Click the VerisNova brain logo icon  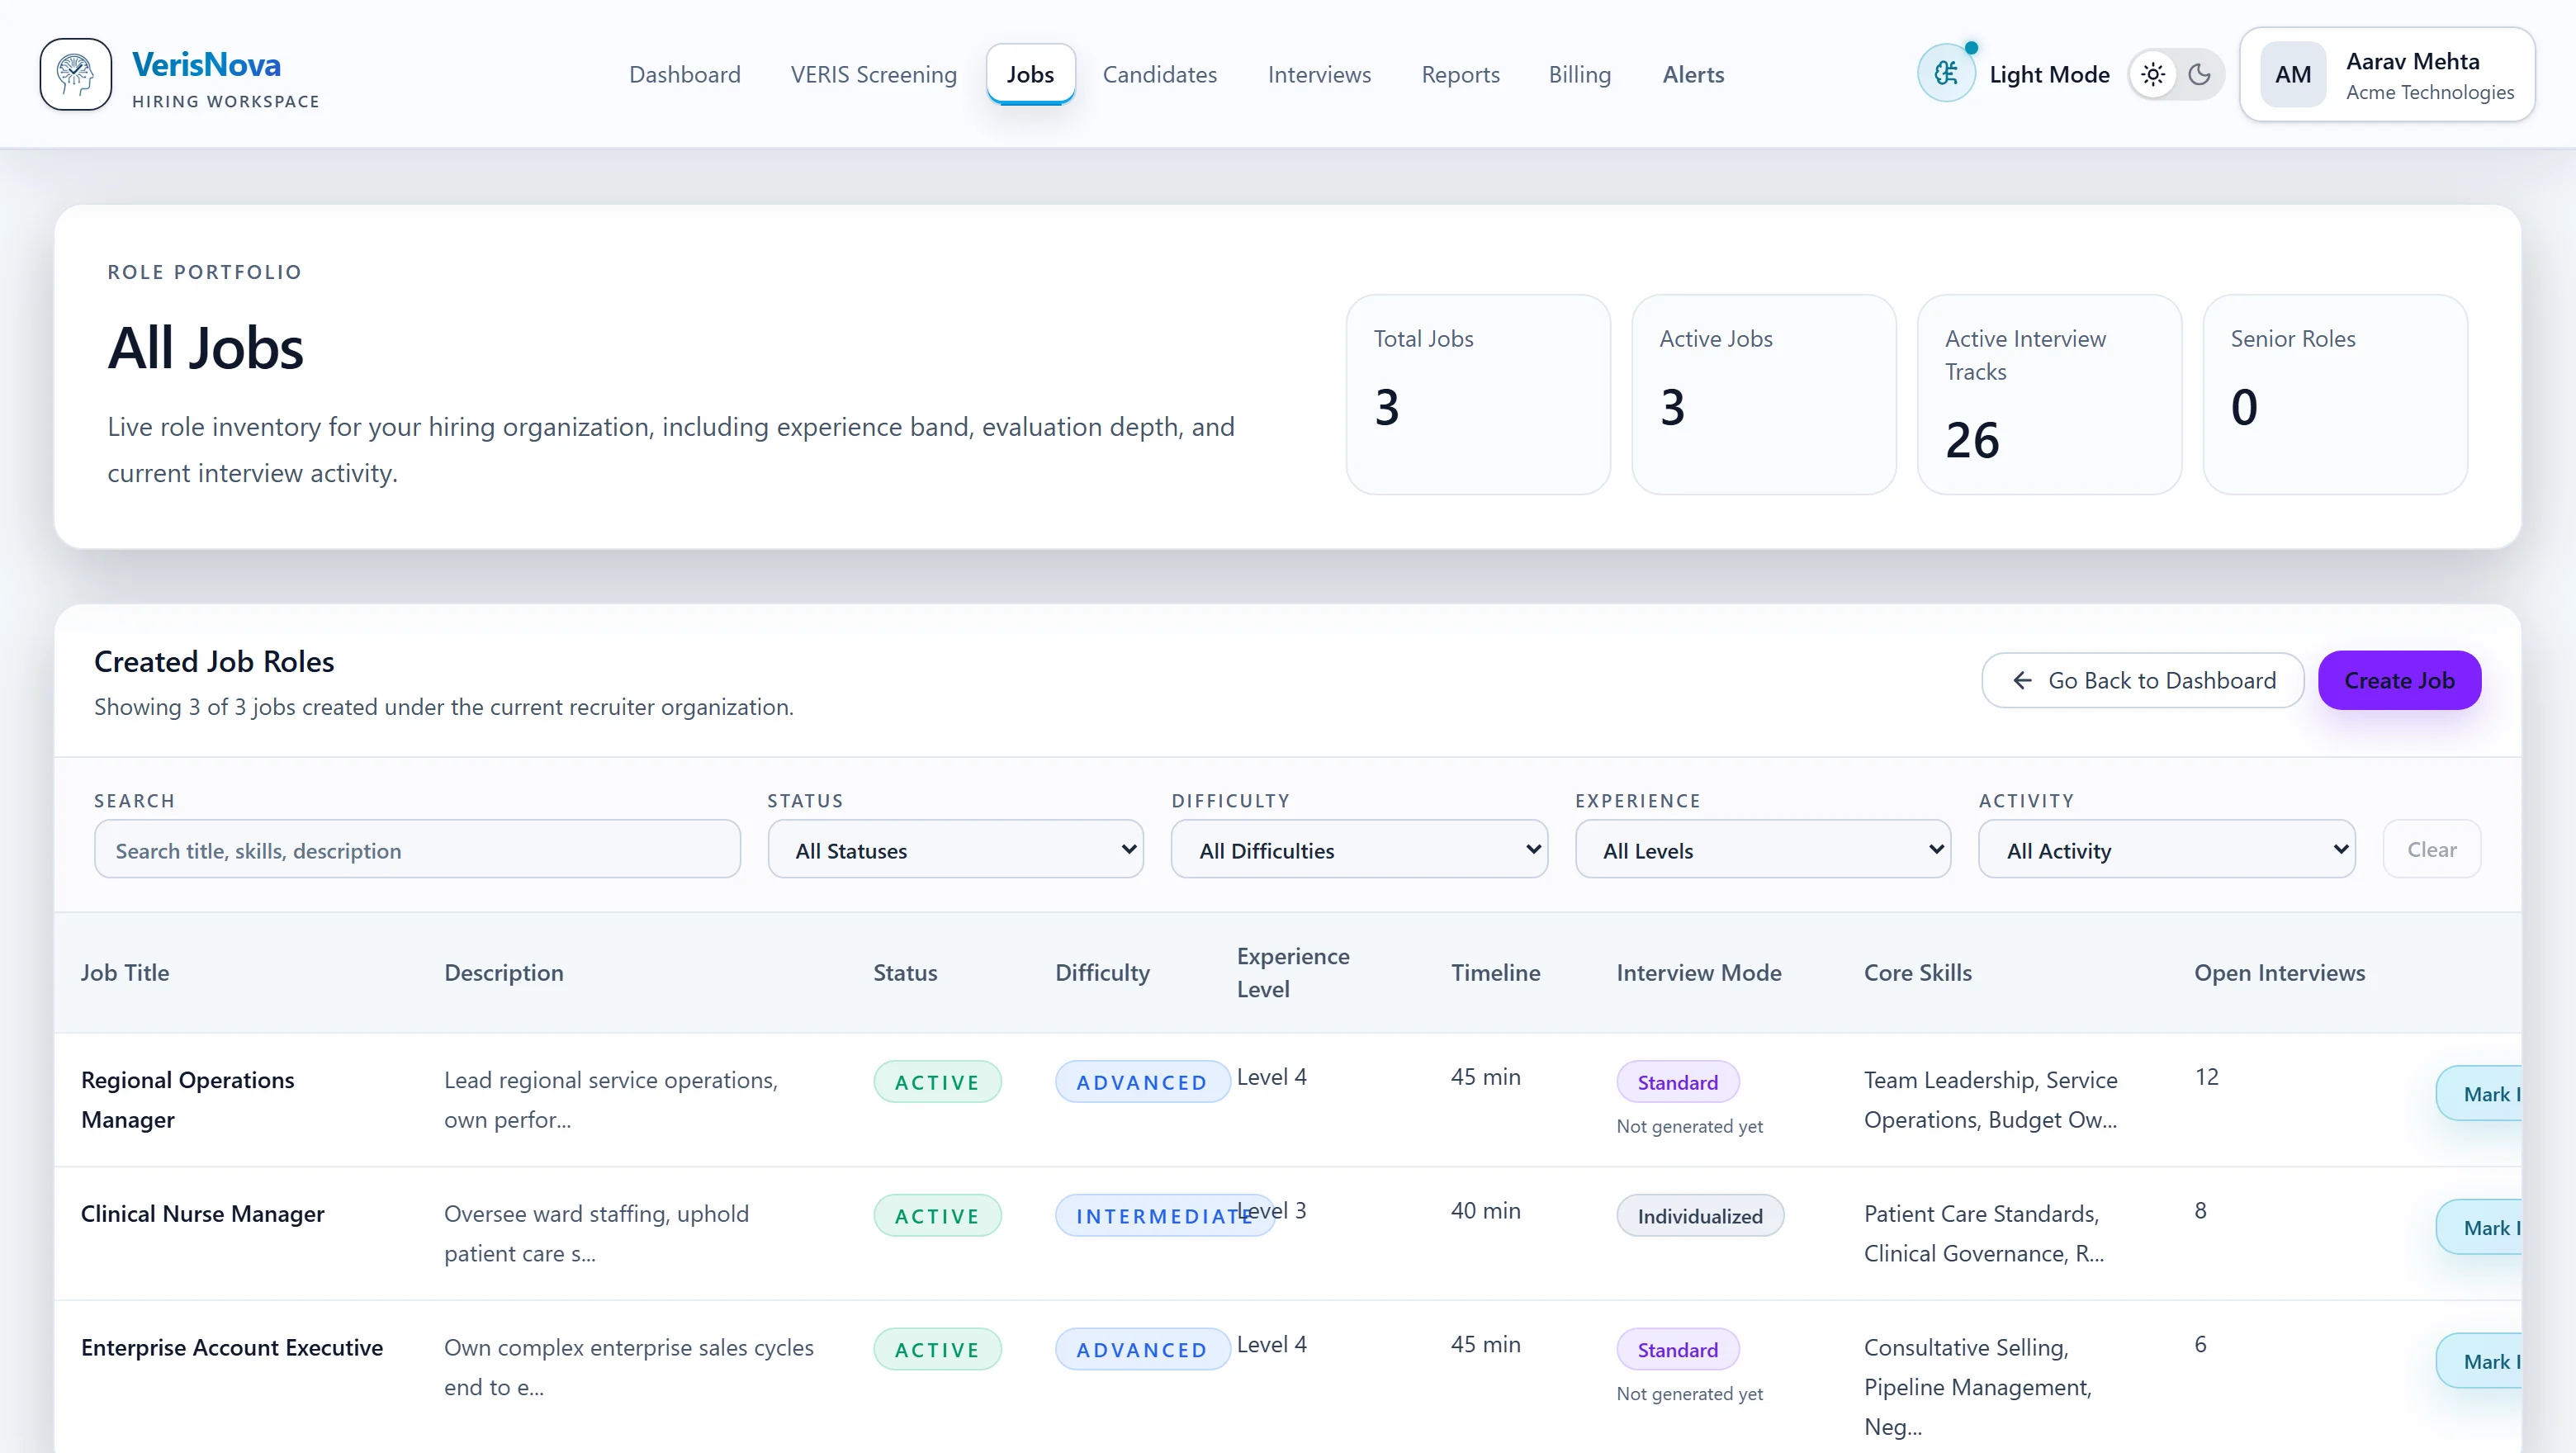[76, 74]
